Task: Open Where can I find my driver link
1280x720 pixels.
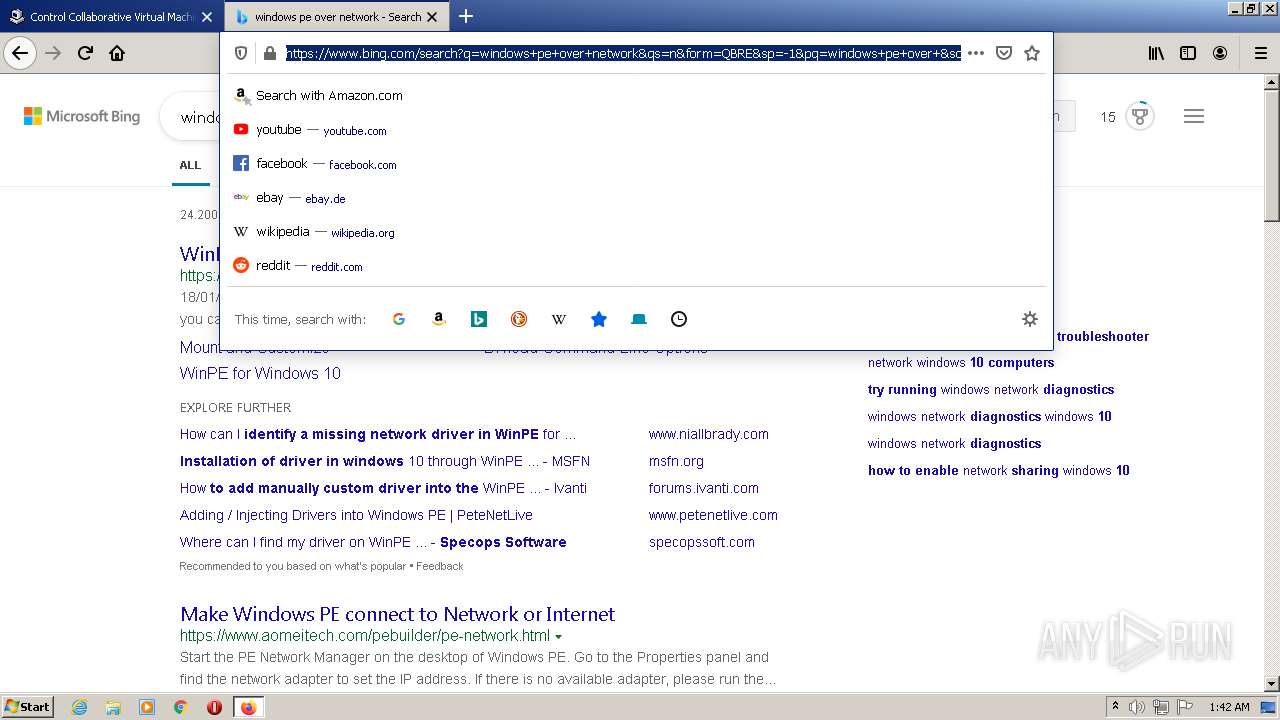Action: [373, 542]
